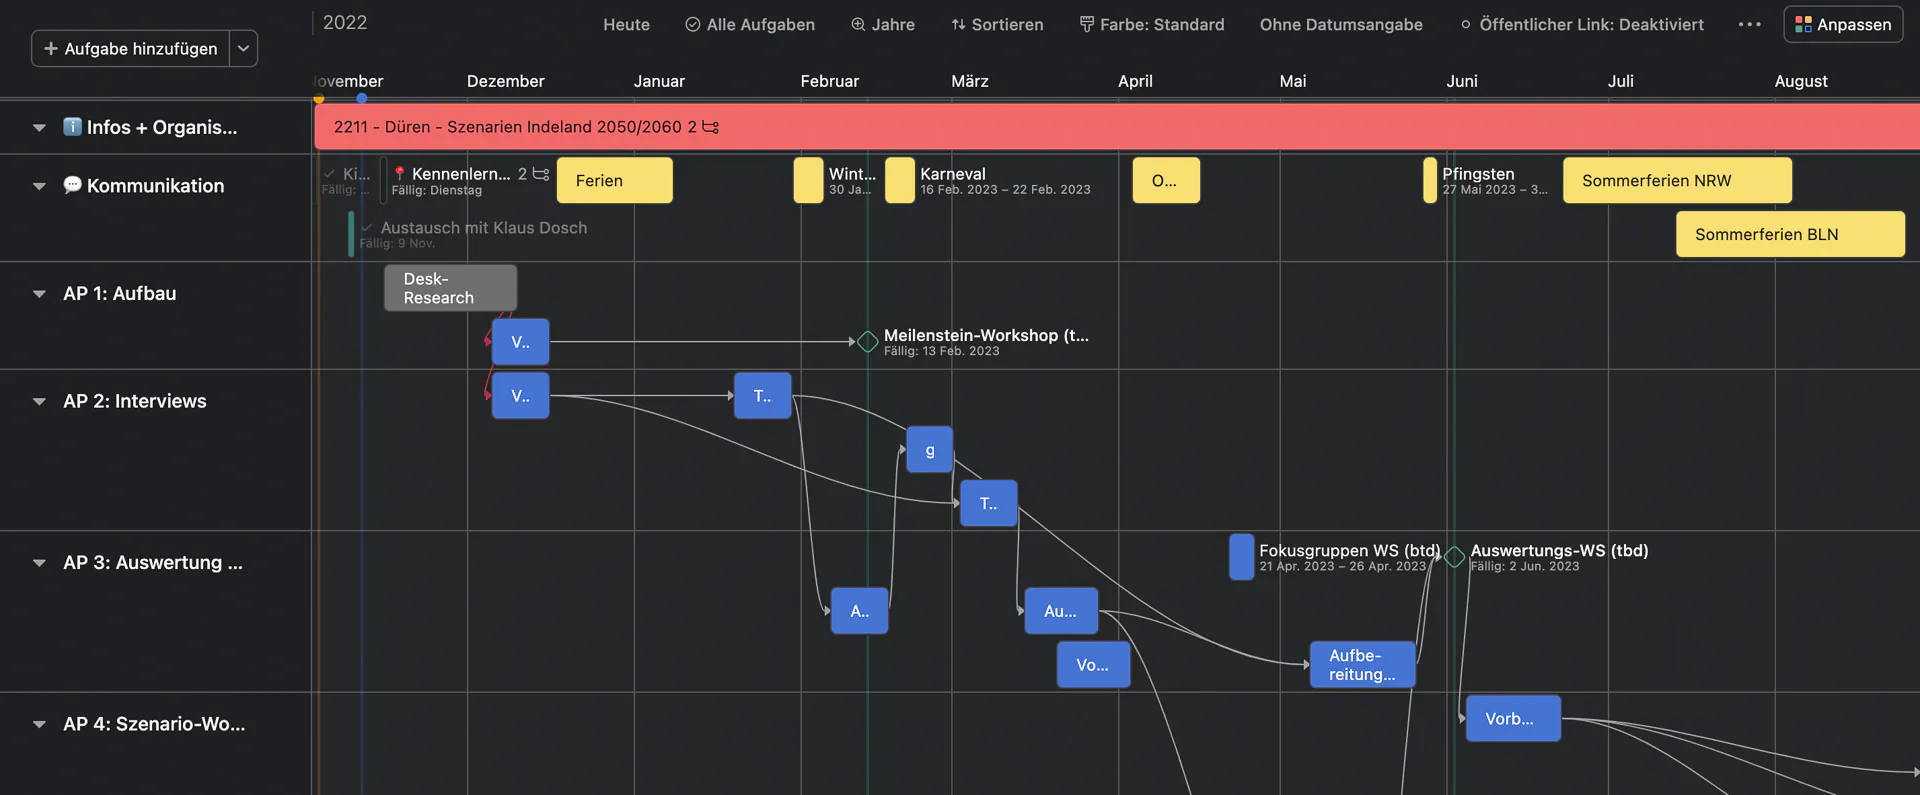The height and width of the screenshot is (795, 1920).
Task: Click the subtask icon on the Düren bar
Action: pos(711,127)
